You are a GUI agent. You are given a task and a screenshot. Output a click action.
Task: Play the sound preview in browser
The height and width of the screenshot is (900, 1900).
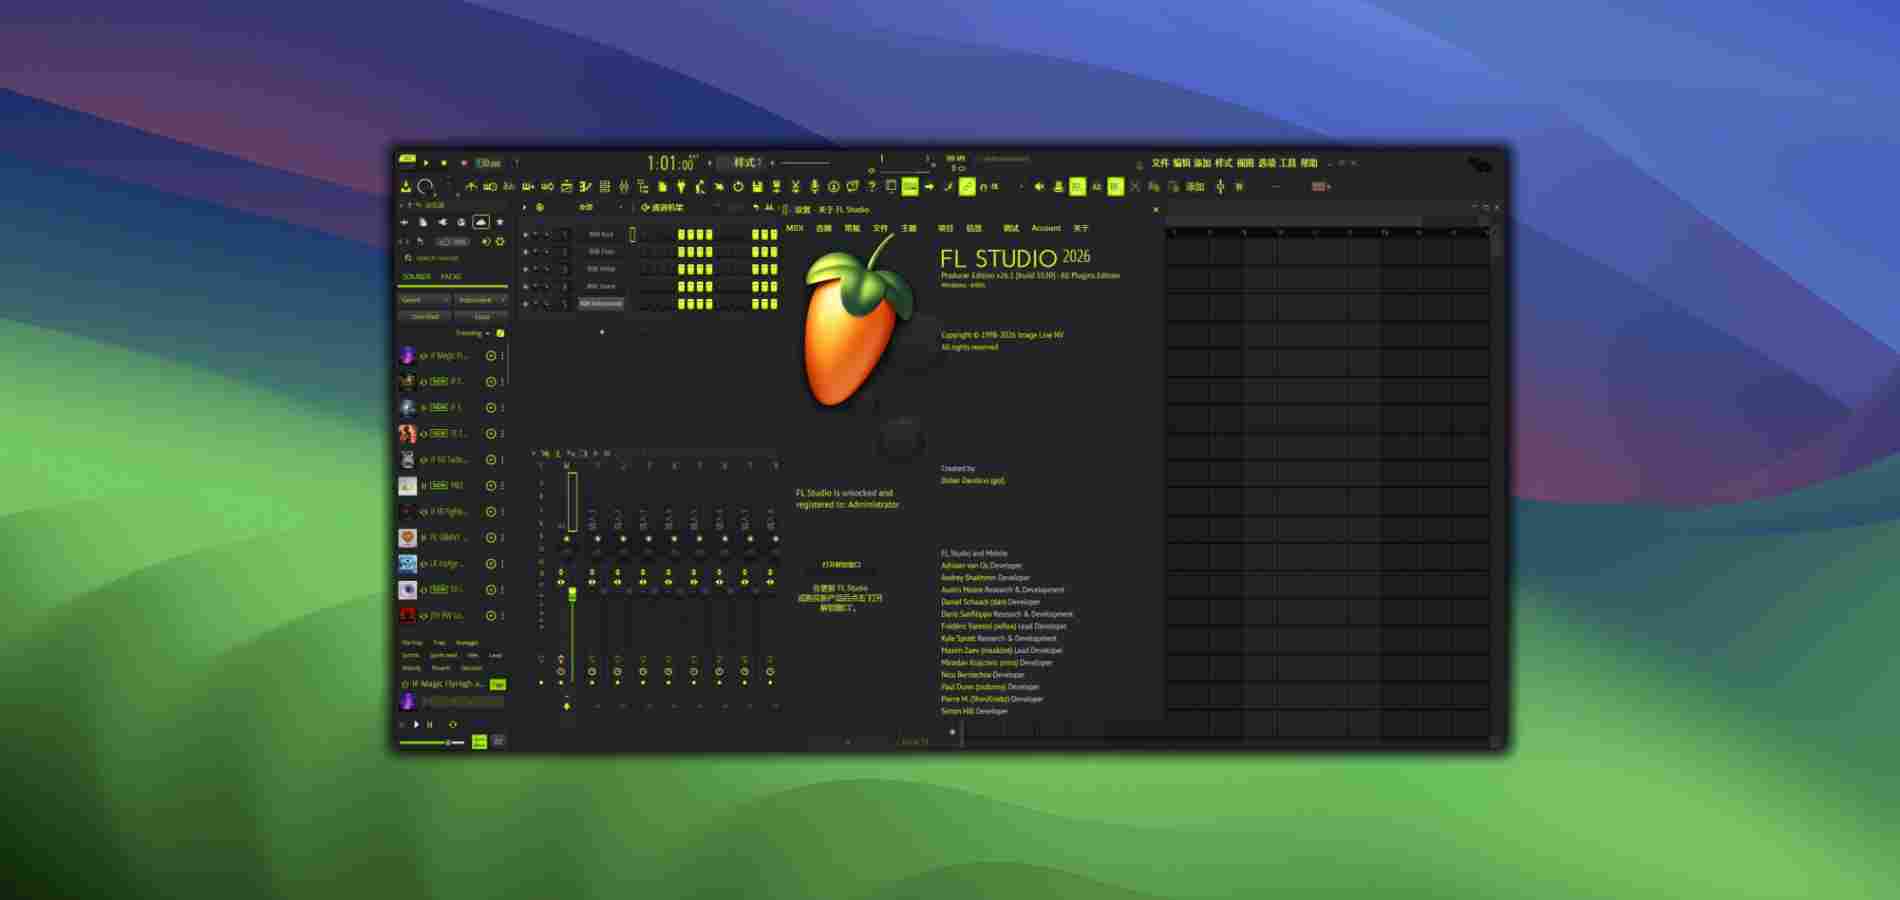(416, 724)
